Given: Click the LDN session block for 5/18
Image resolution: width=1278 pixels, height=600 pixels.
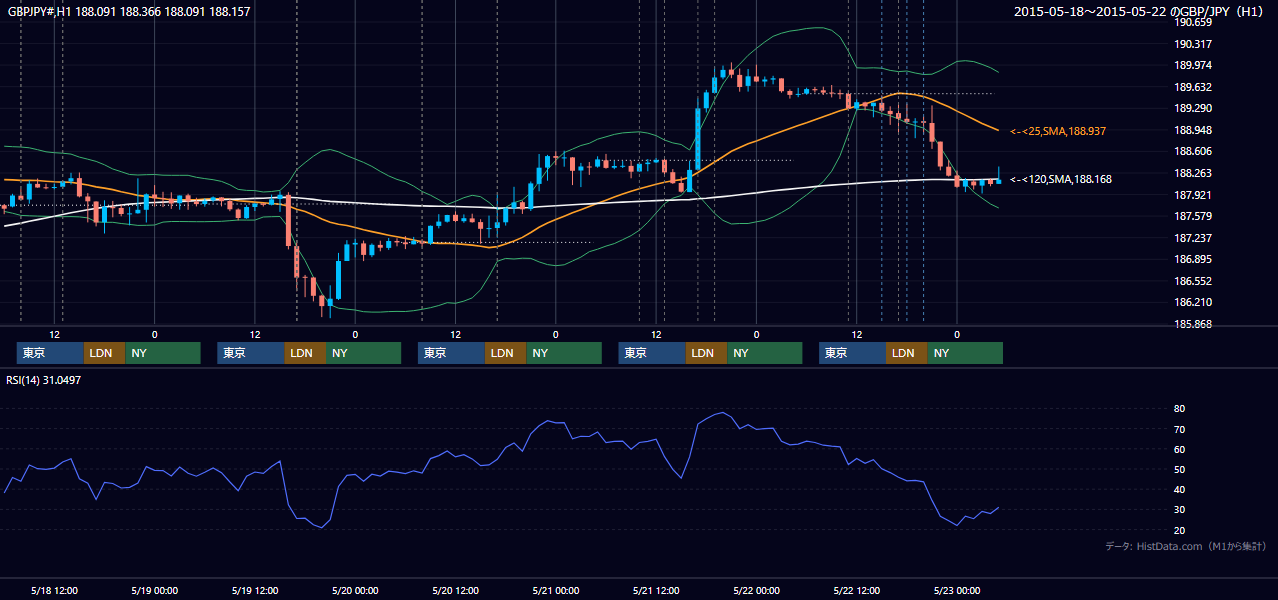Looking at the screenshot, I should [104, 353].
